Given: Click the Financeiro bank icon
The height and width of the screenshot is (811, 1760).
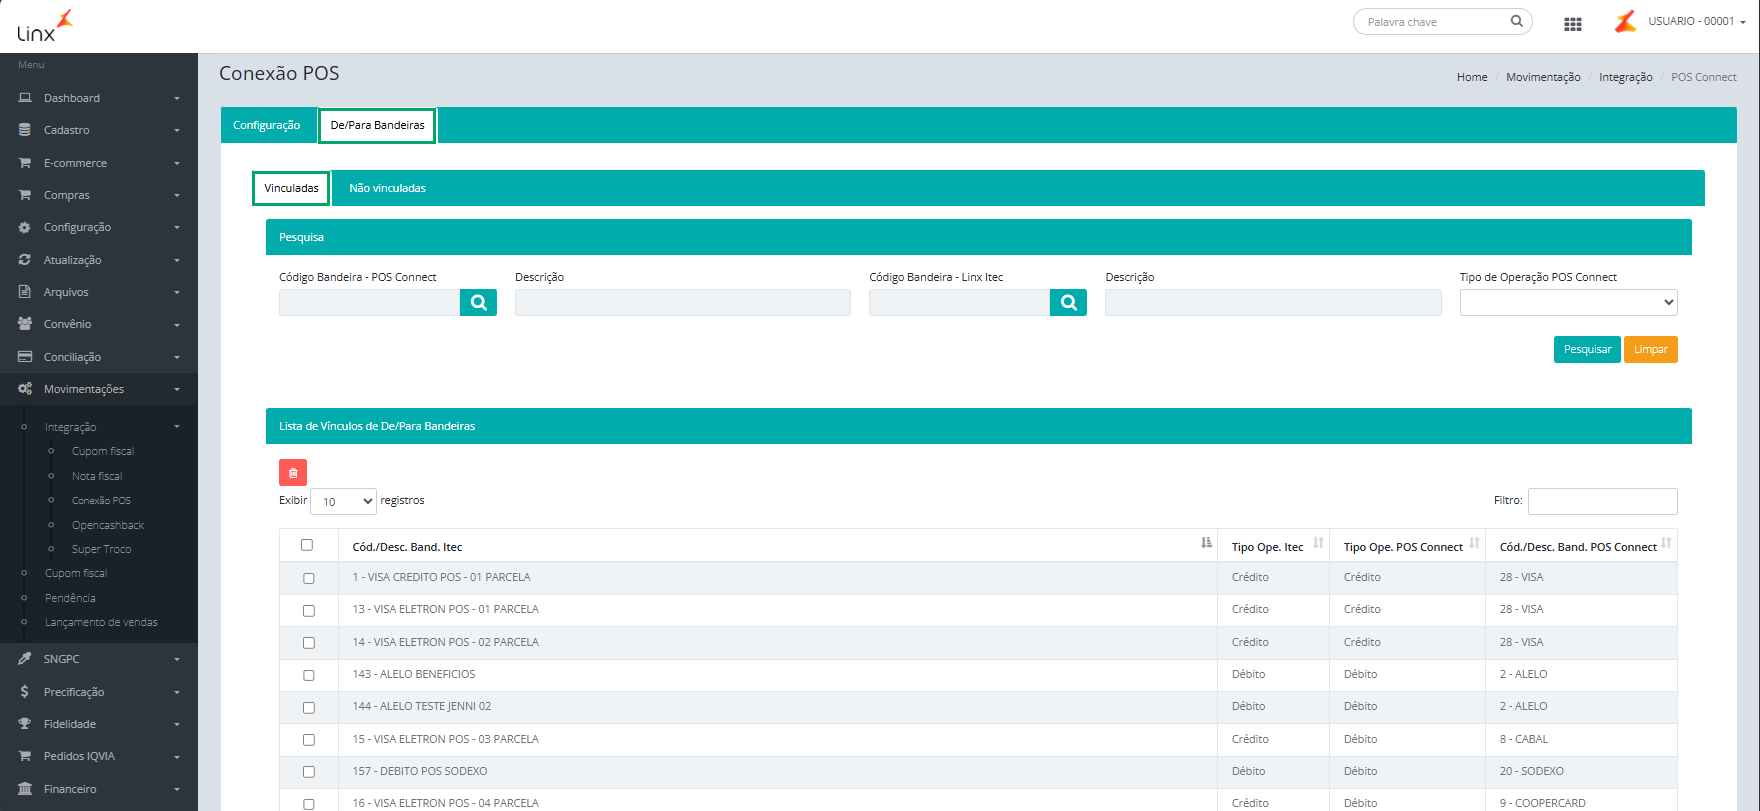Looking at the screenshot, I should pos(25,789).
